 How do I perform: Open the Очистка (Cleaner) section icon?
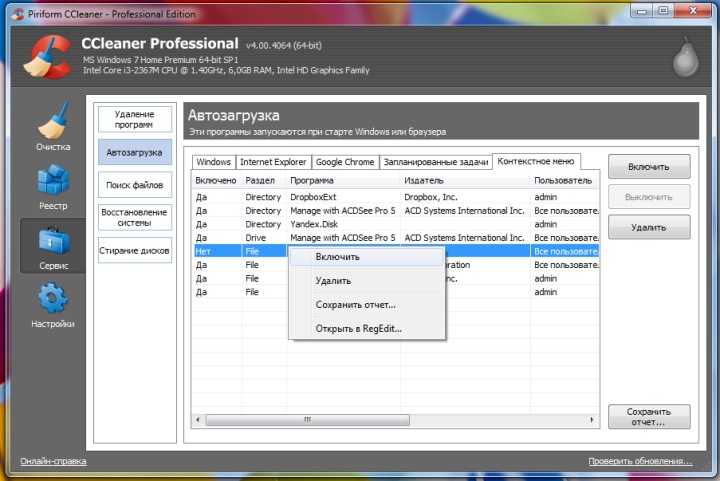click(53, 120)
